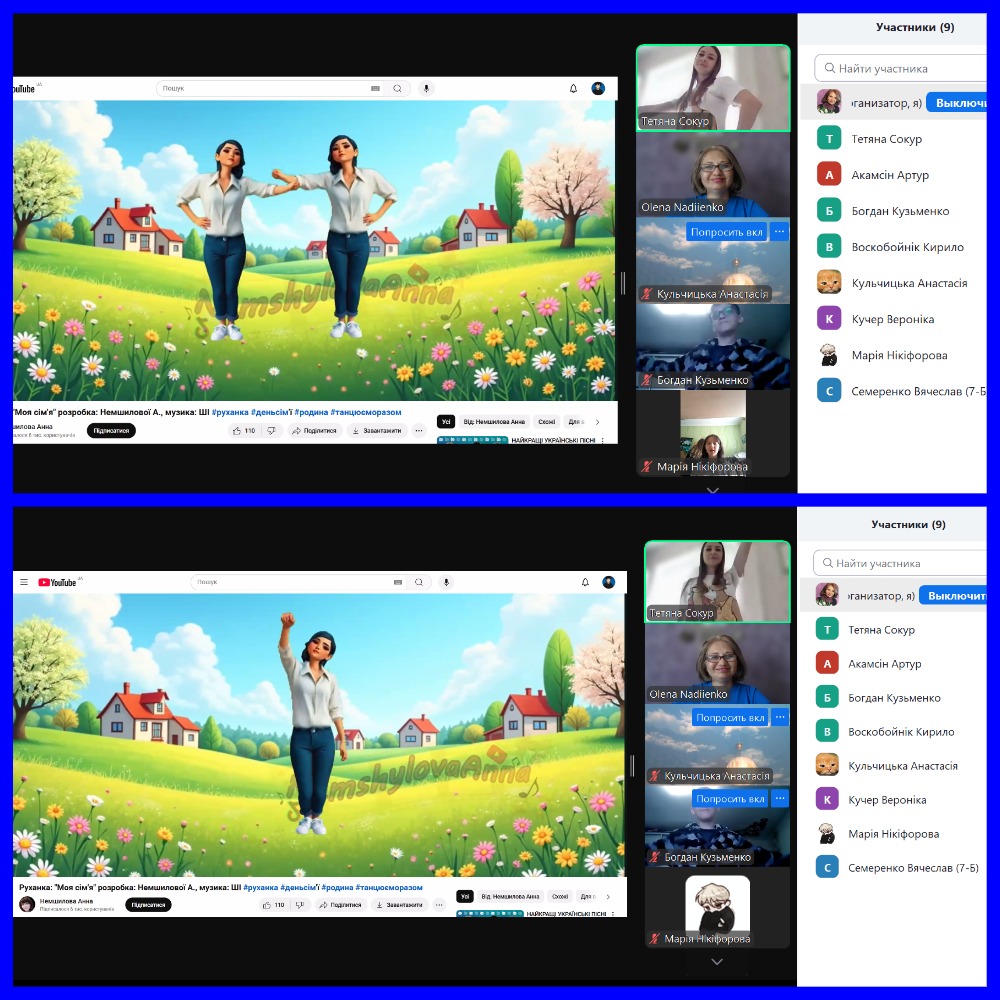Expand more video tiles chevron in top screenshot
This screenshot has height=1000, width=1000.
(x=712, y=490)
